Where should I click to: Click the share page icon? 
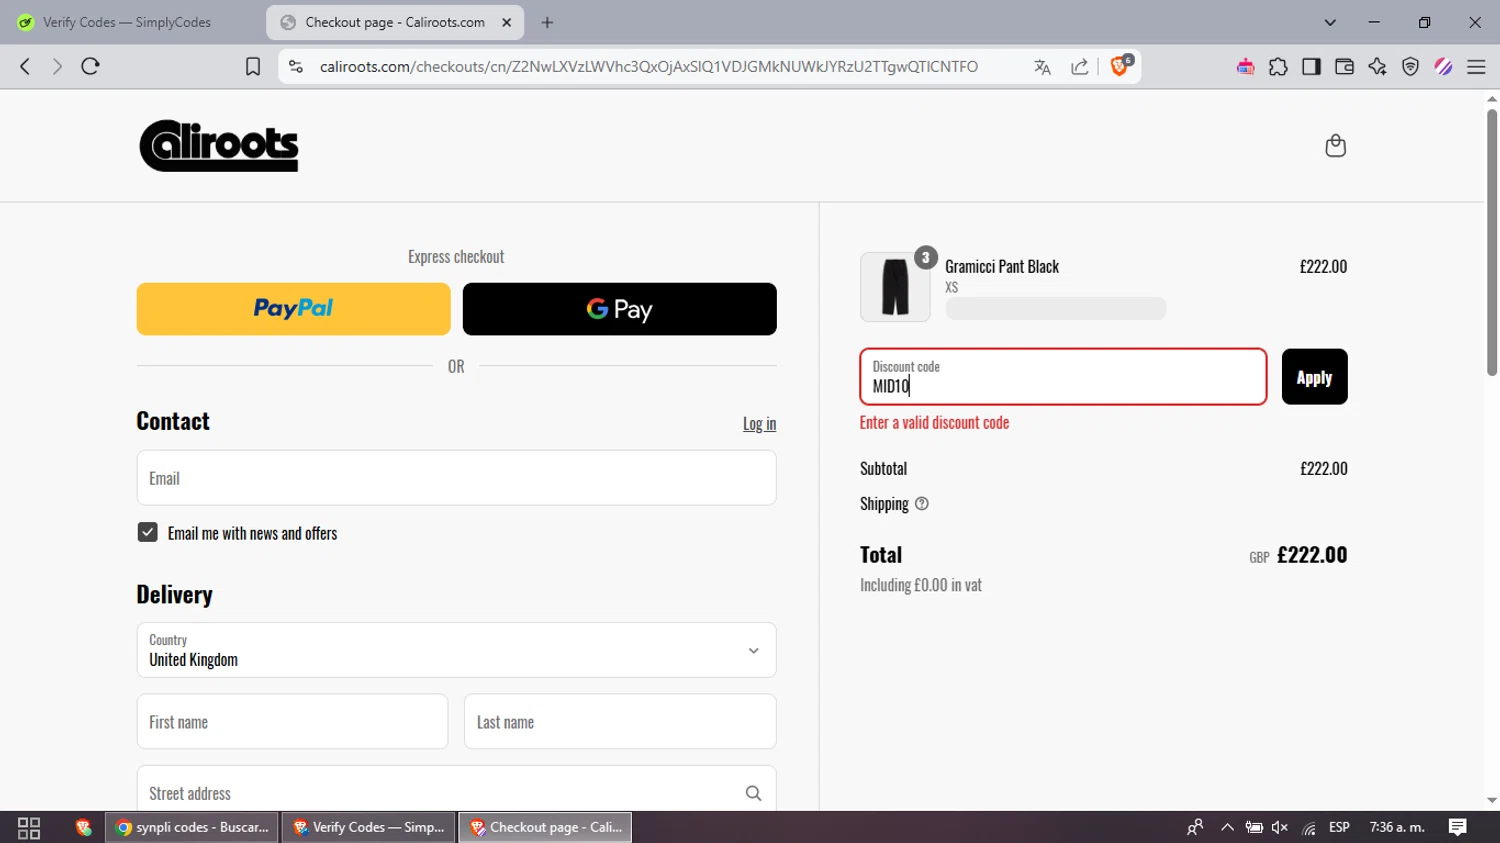pos(1080,67)
